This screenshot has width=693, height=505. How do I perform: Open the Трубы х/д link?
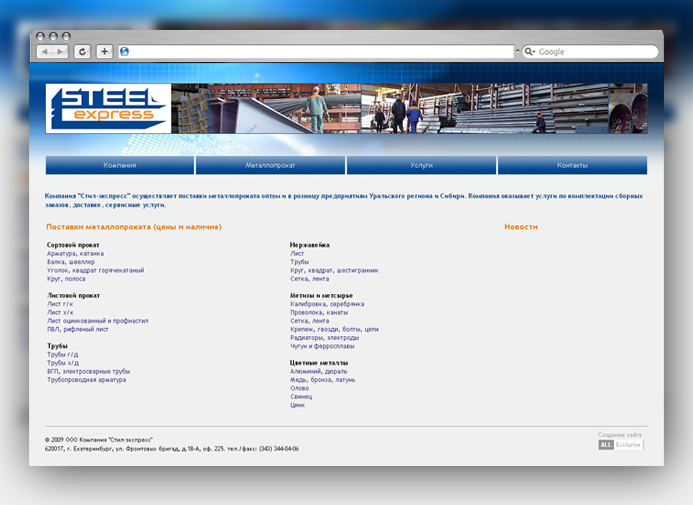[x=63, y=363]
